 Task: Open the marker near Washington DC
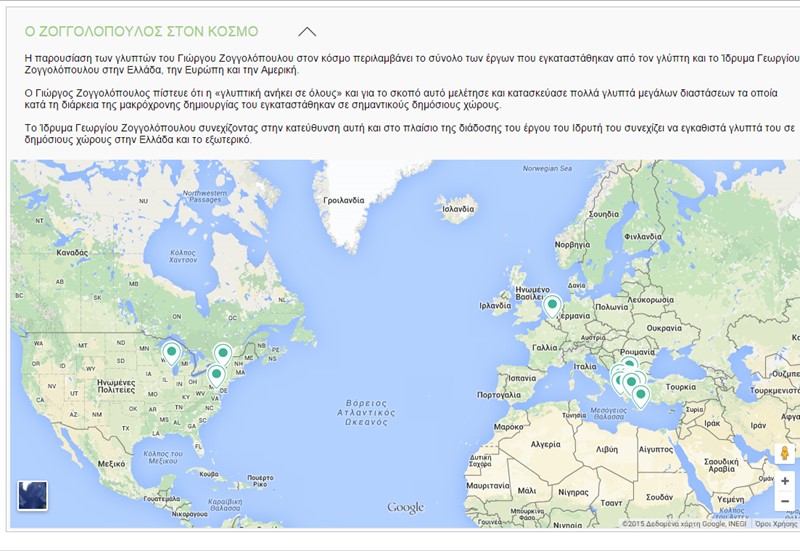tap(216, 375)
